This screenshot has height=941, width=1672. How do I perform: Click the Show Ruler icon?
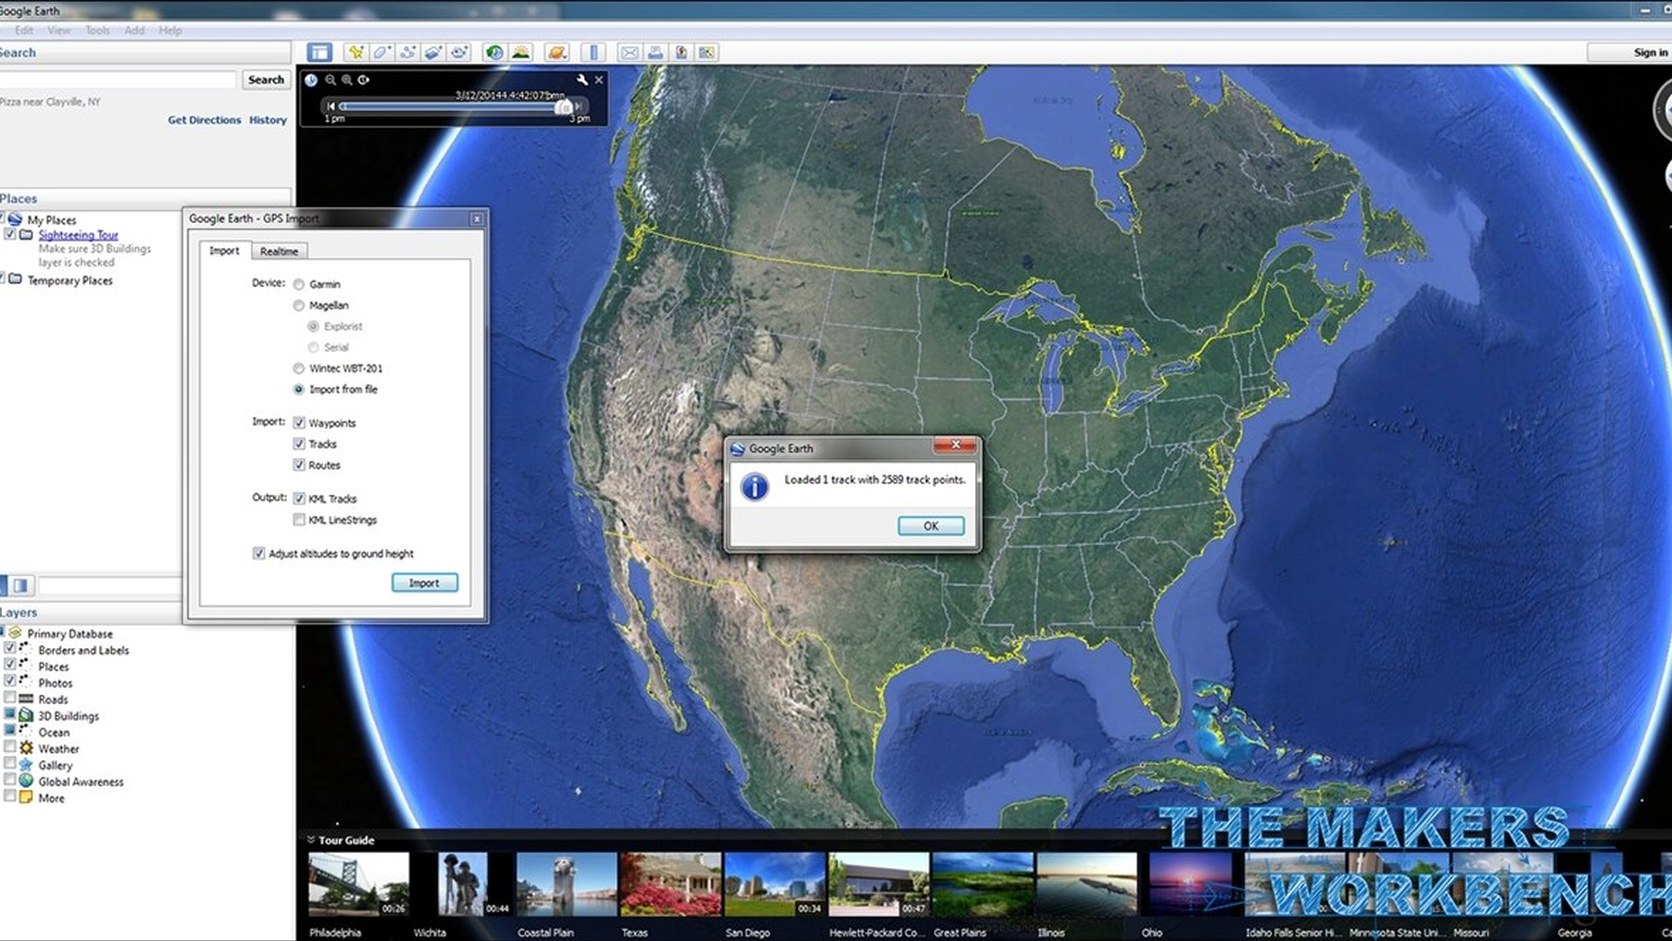[593, 52]
